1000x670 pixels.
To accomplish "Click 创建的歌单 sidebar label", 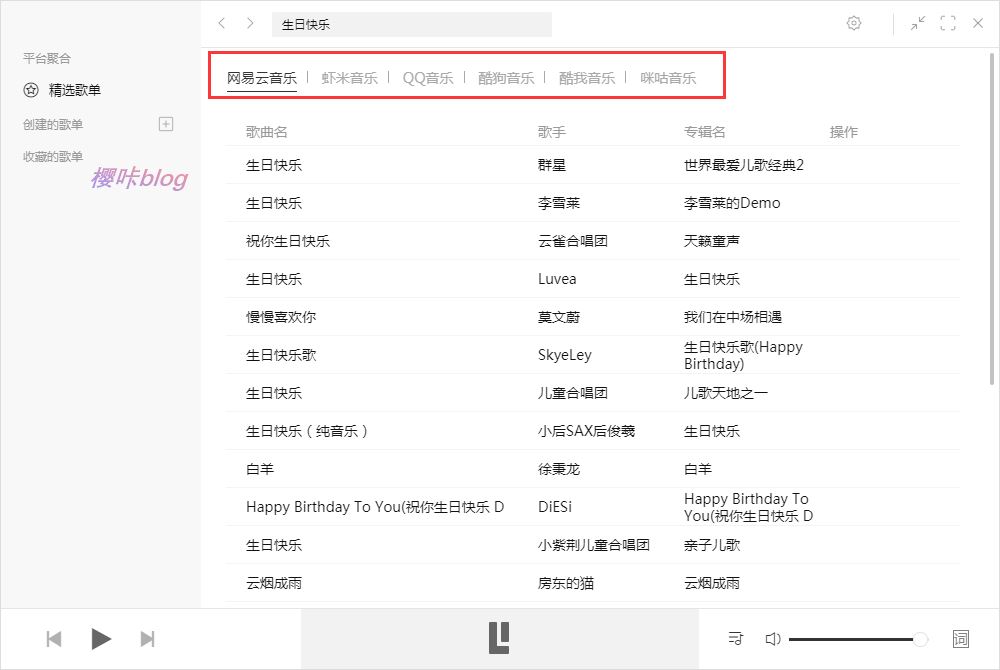I will [x=53, y=124].
